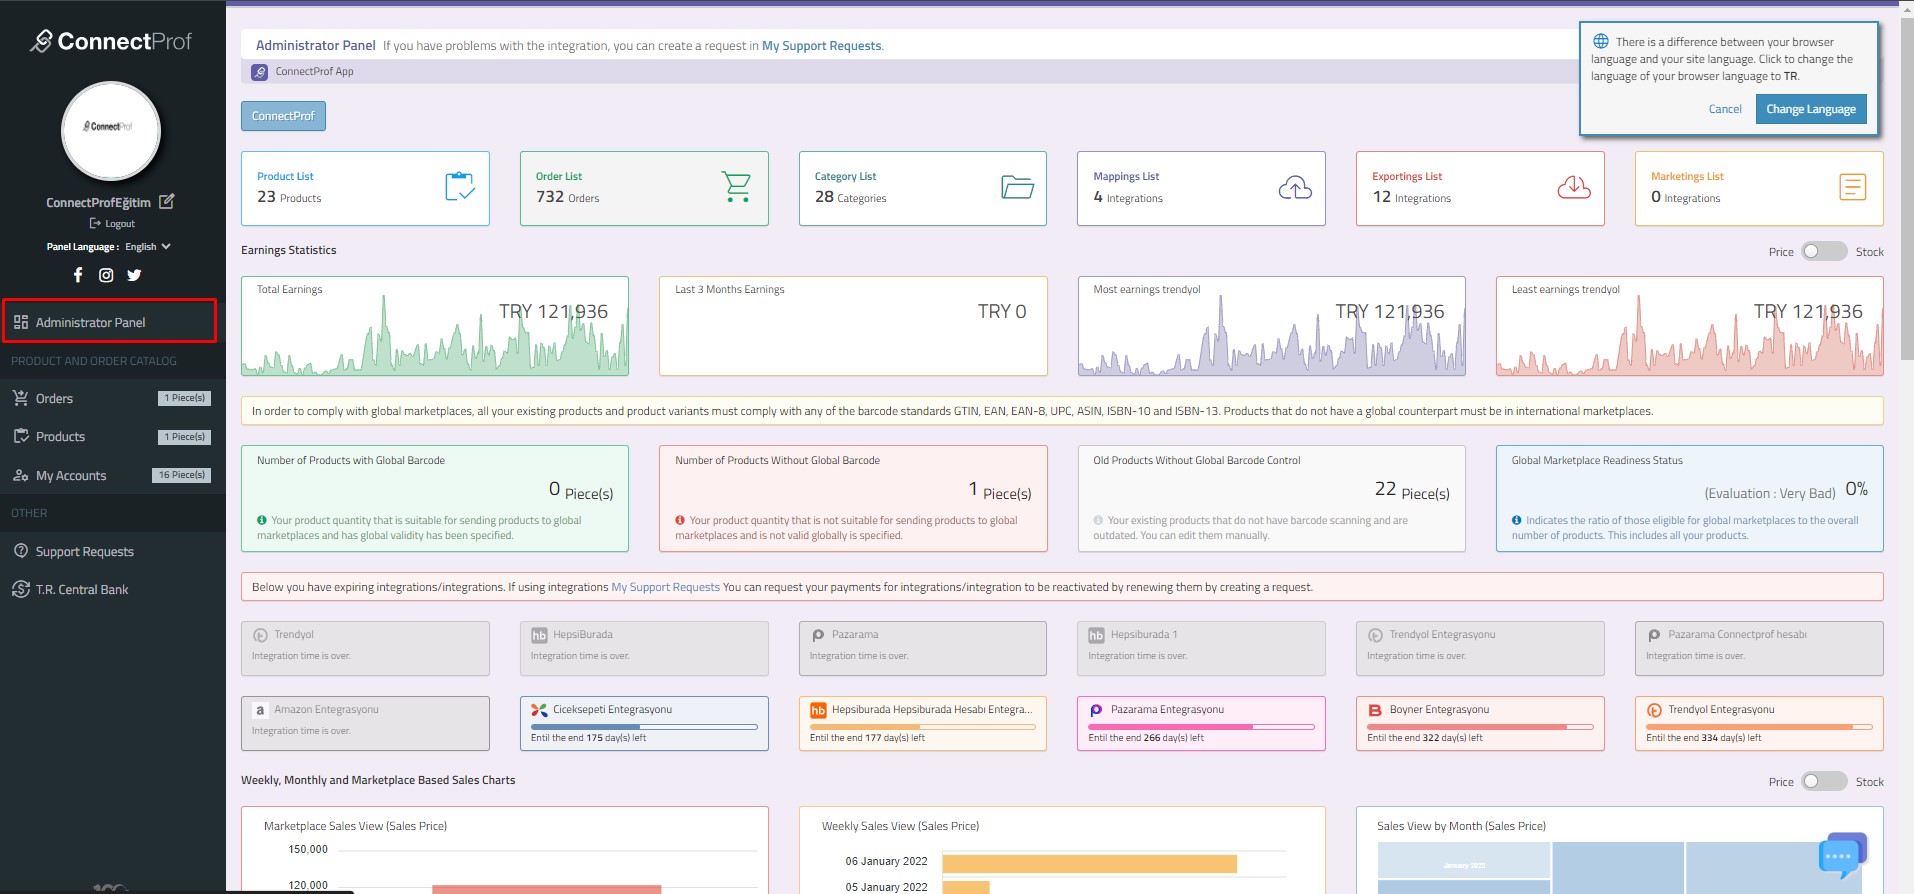The height and width of the screenshot is (894, 1914).
Task: Open T.R. Central Bank menu item
Action: (82, 590)
